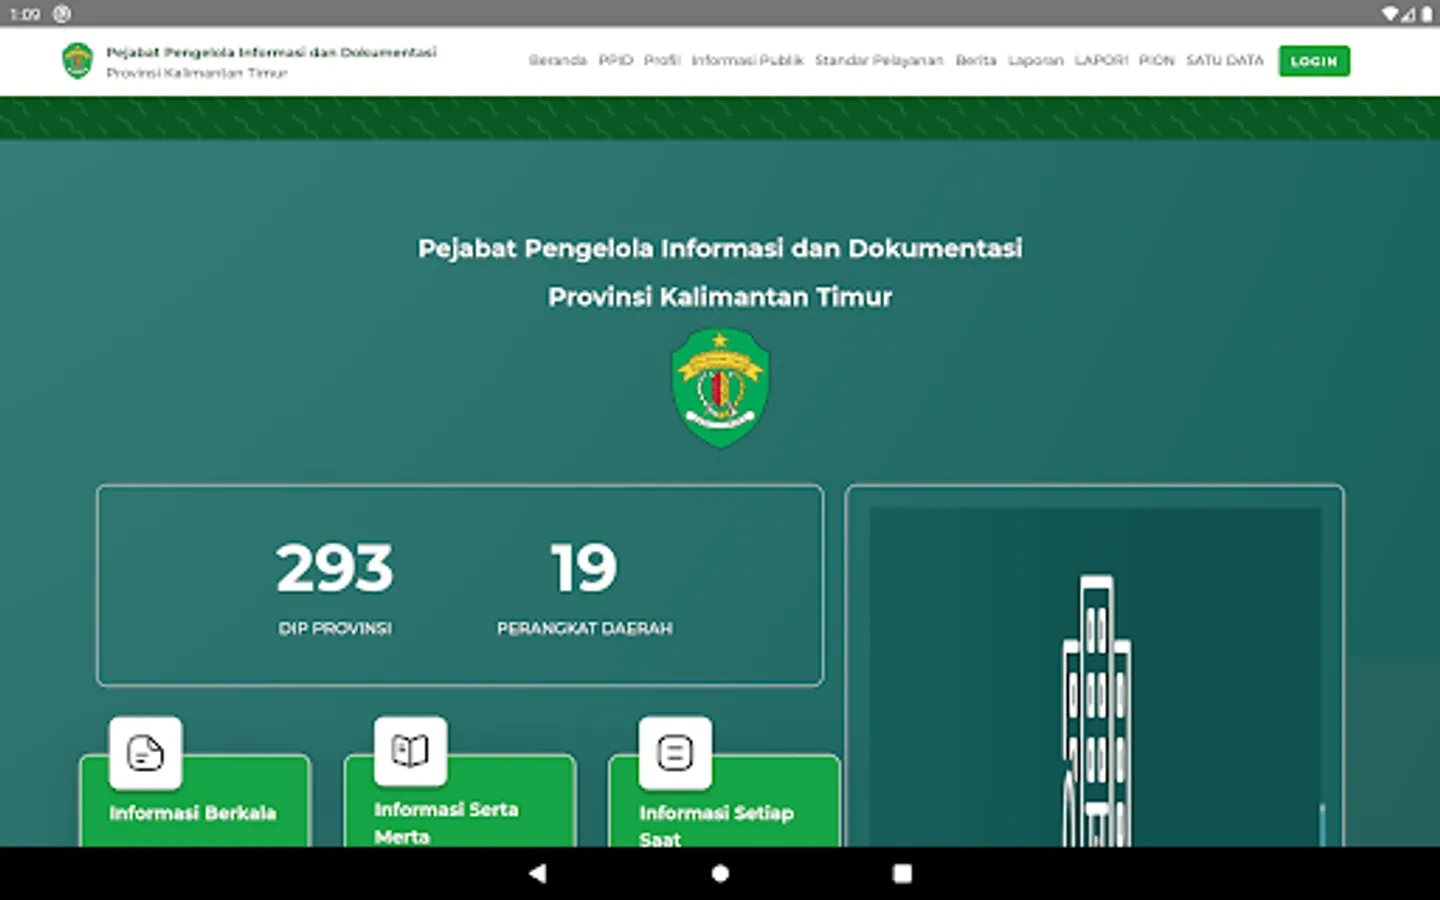The width and height of the screenshot is (1440, 900).
Task: Click the building illustration in right panel
Action: point(1098,700)
